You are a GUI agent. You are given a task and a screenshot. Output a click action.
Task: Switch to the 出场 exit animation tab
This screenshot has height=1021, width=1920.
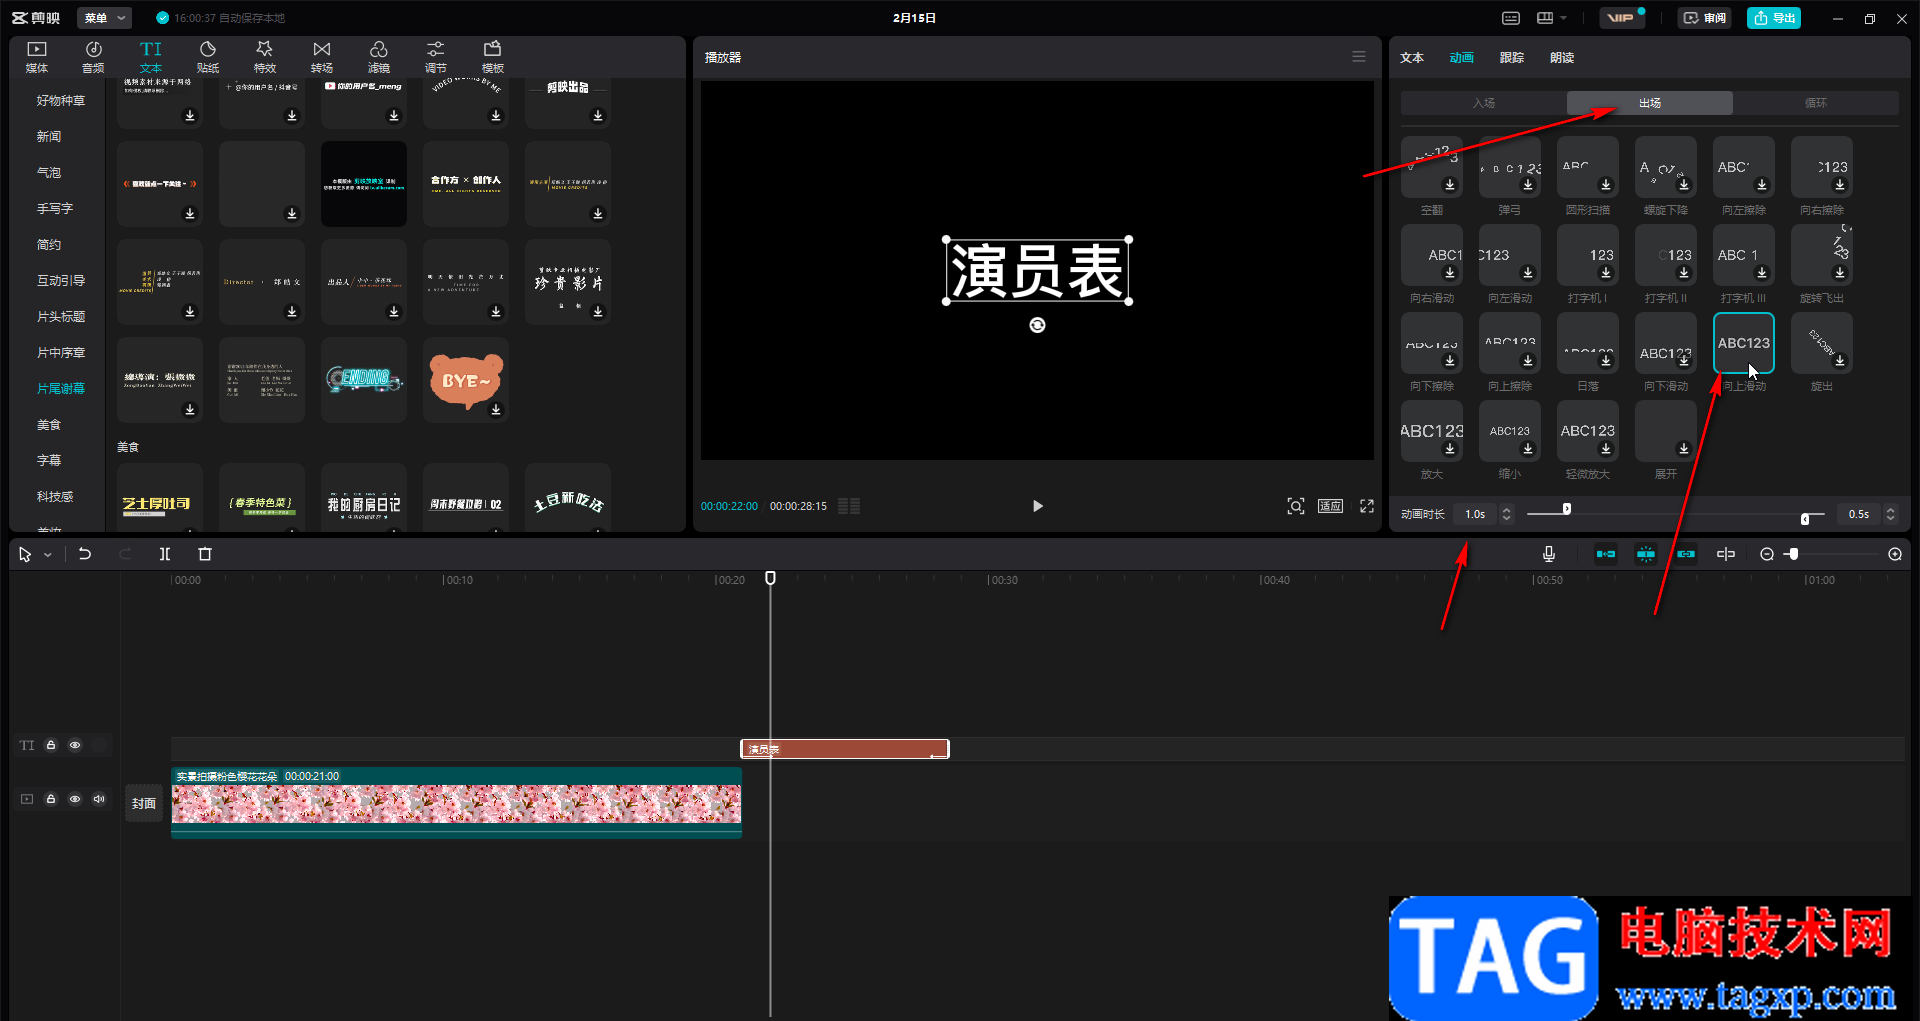pos(1650,103)
